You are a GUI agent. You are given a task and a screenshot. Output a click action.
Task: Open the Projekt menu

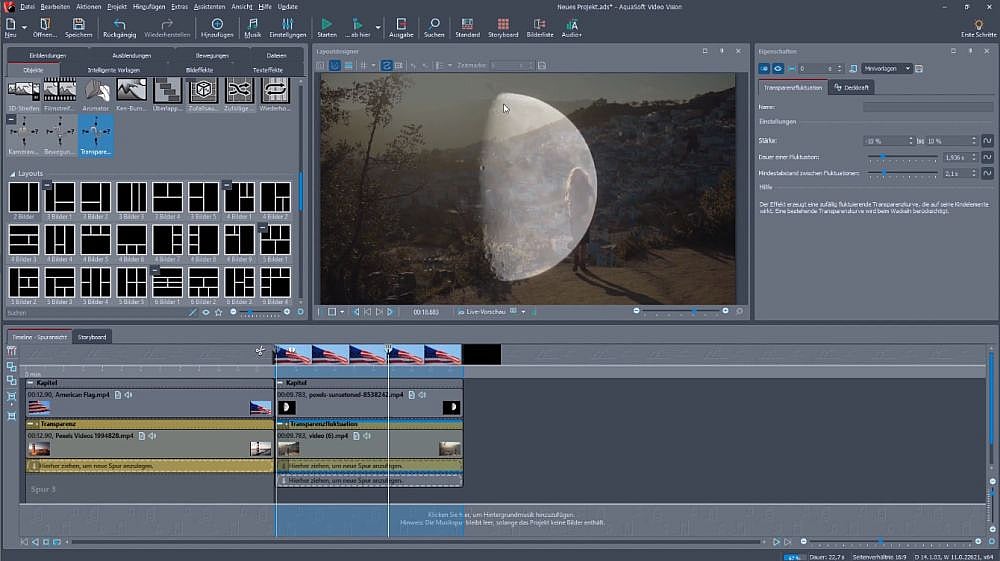[x=117, y=6]
